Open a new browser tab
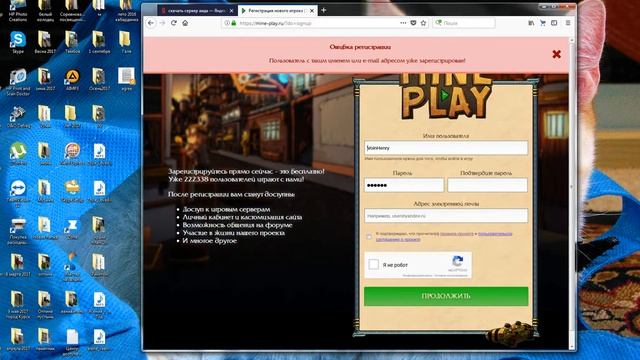The height and width of the screenshot is (360, 640). (x=324, y=10)
